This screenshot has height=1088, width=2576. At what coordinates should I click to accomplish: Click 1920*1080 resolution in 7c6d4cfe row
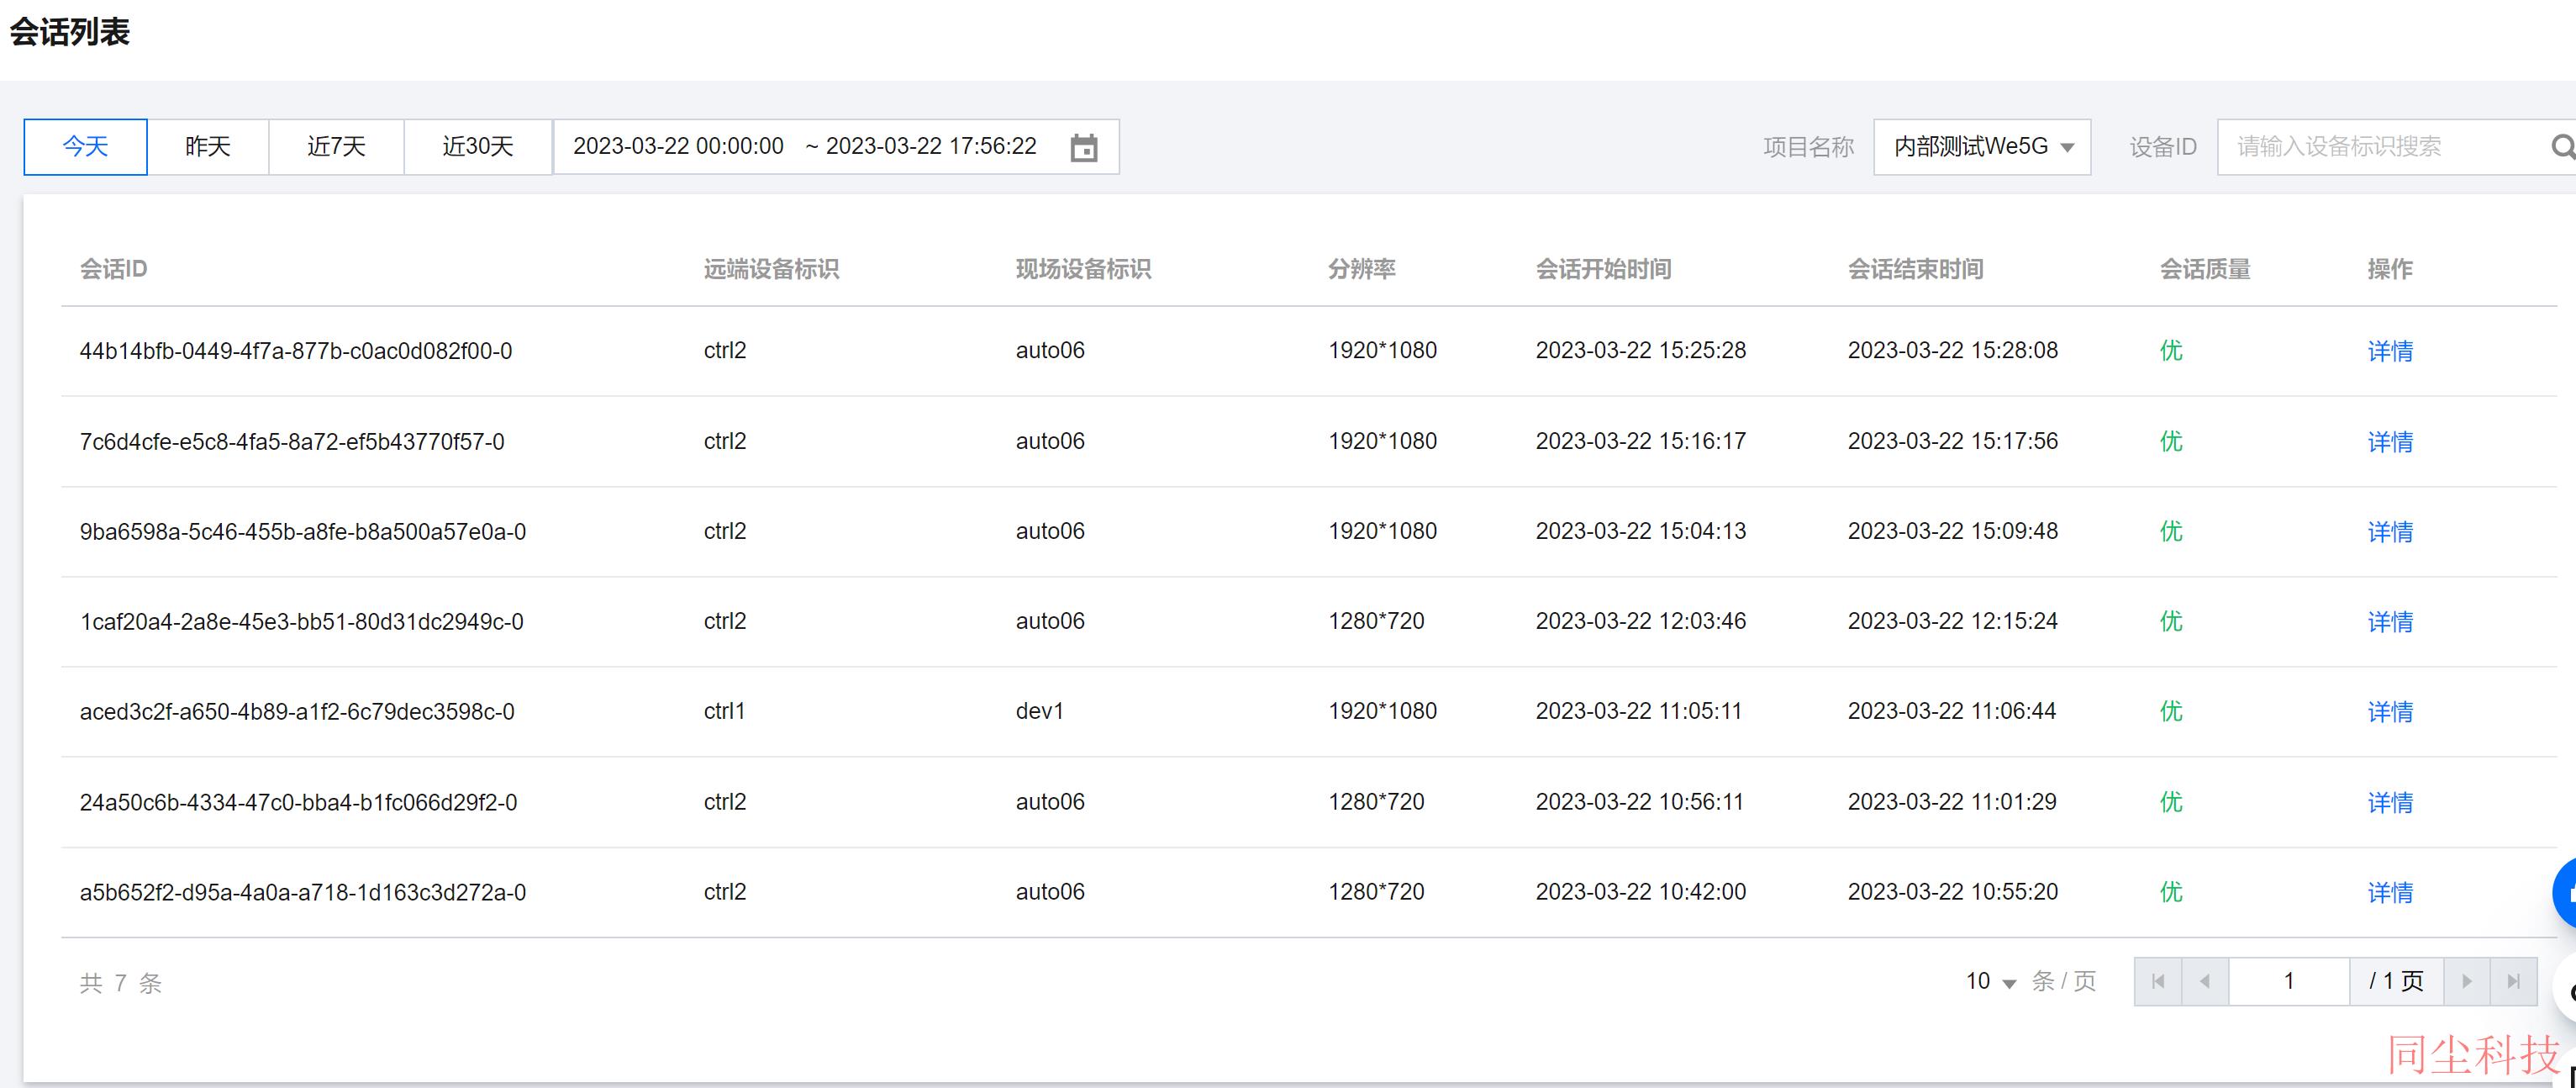(1382, 441)
